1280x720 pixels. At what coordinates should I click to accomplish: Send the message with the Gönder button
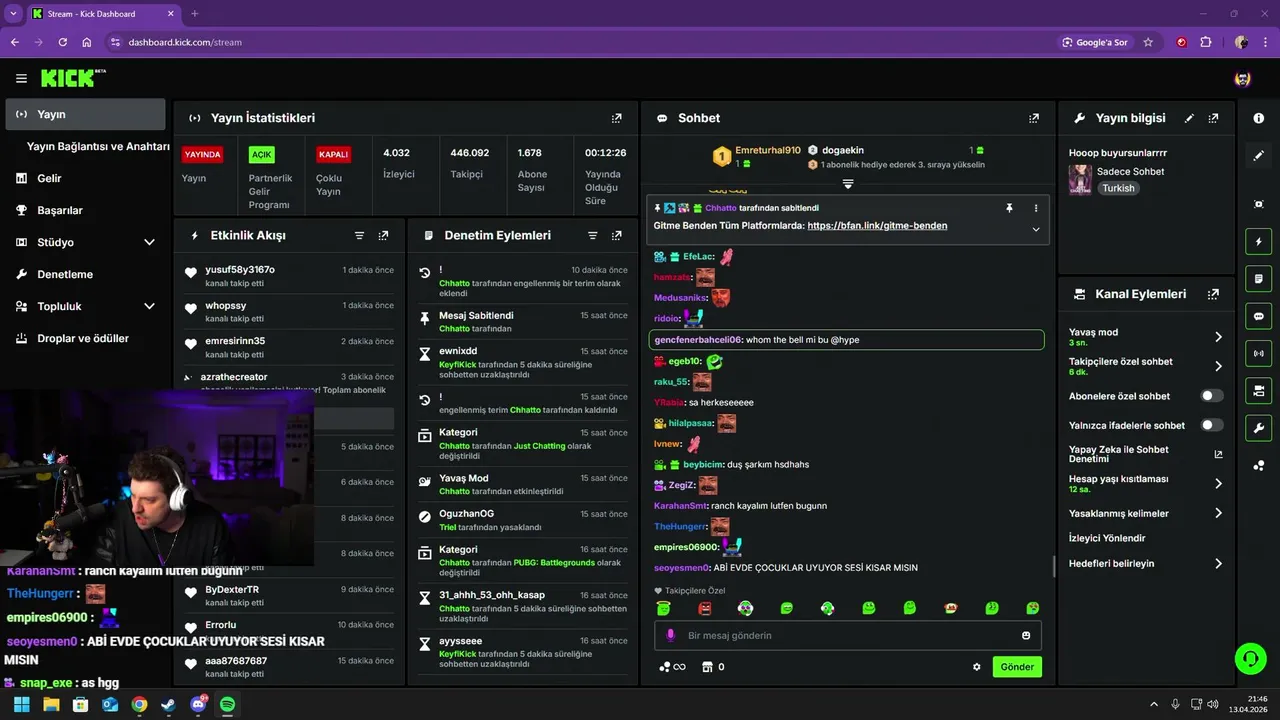[1017, 667]
